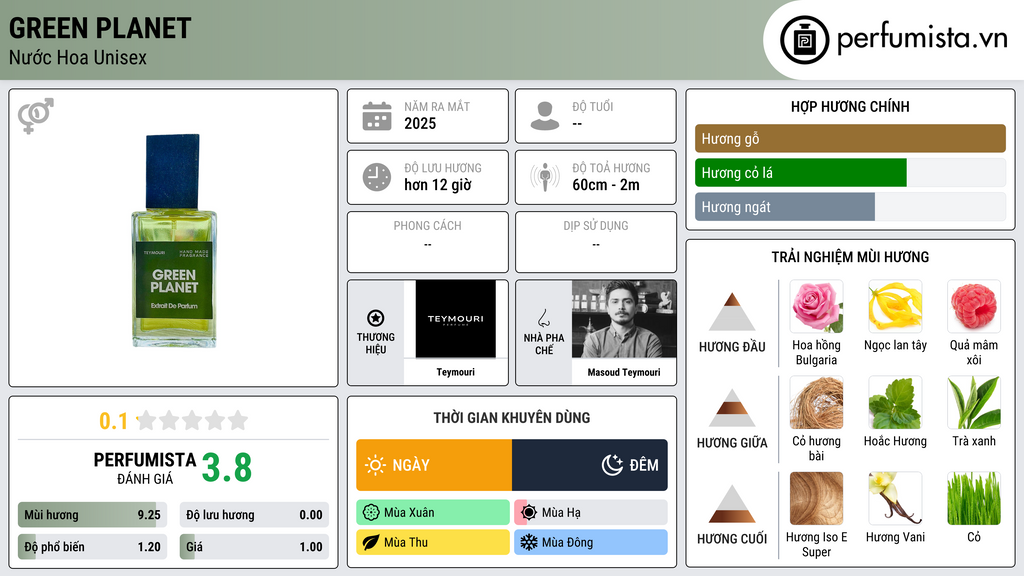
Task: Select the Đêm nighttime section
Action: [x=590, y=465]
